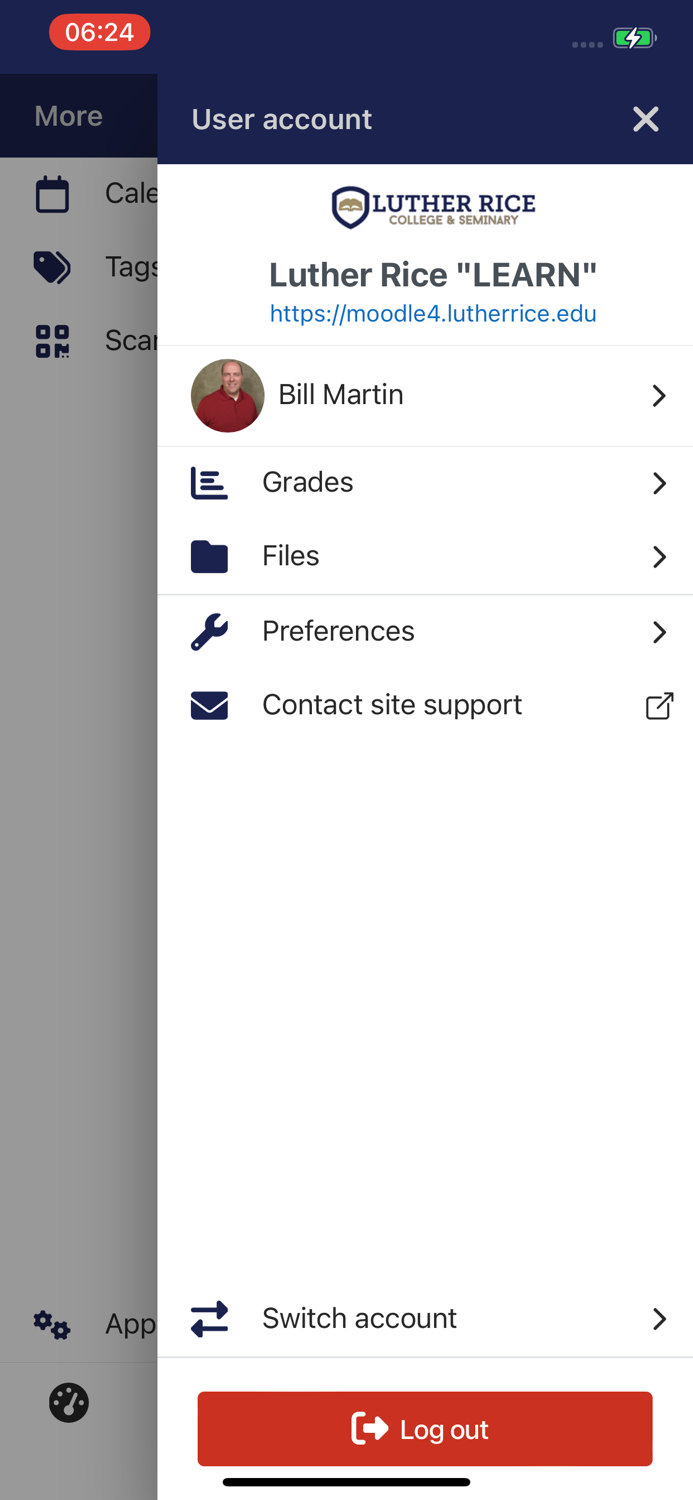The width and height of the screenshot is (693, 1500).
Task: Tap the dark theme circle icon bottom left
Action: 67,1402
